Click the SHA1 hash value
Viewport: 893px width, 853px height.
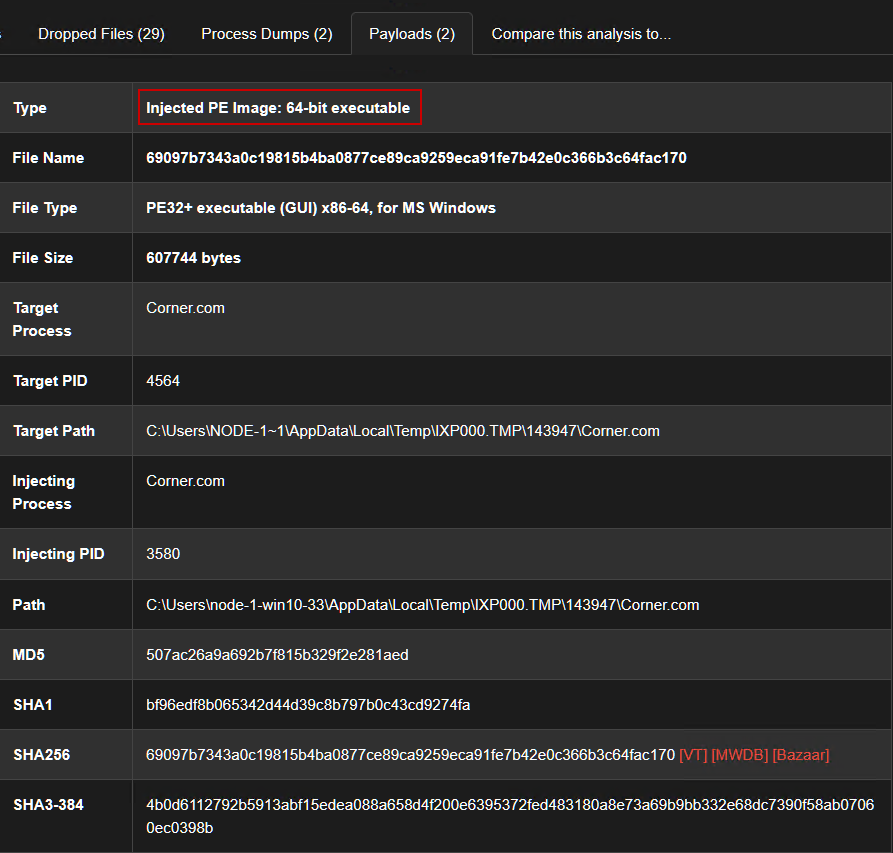pyautogui.click(x=308, y=705)
